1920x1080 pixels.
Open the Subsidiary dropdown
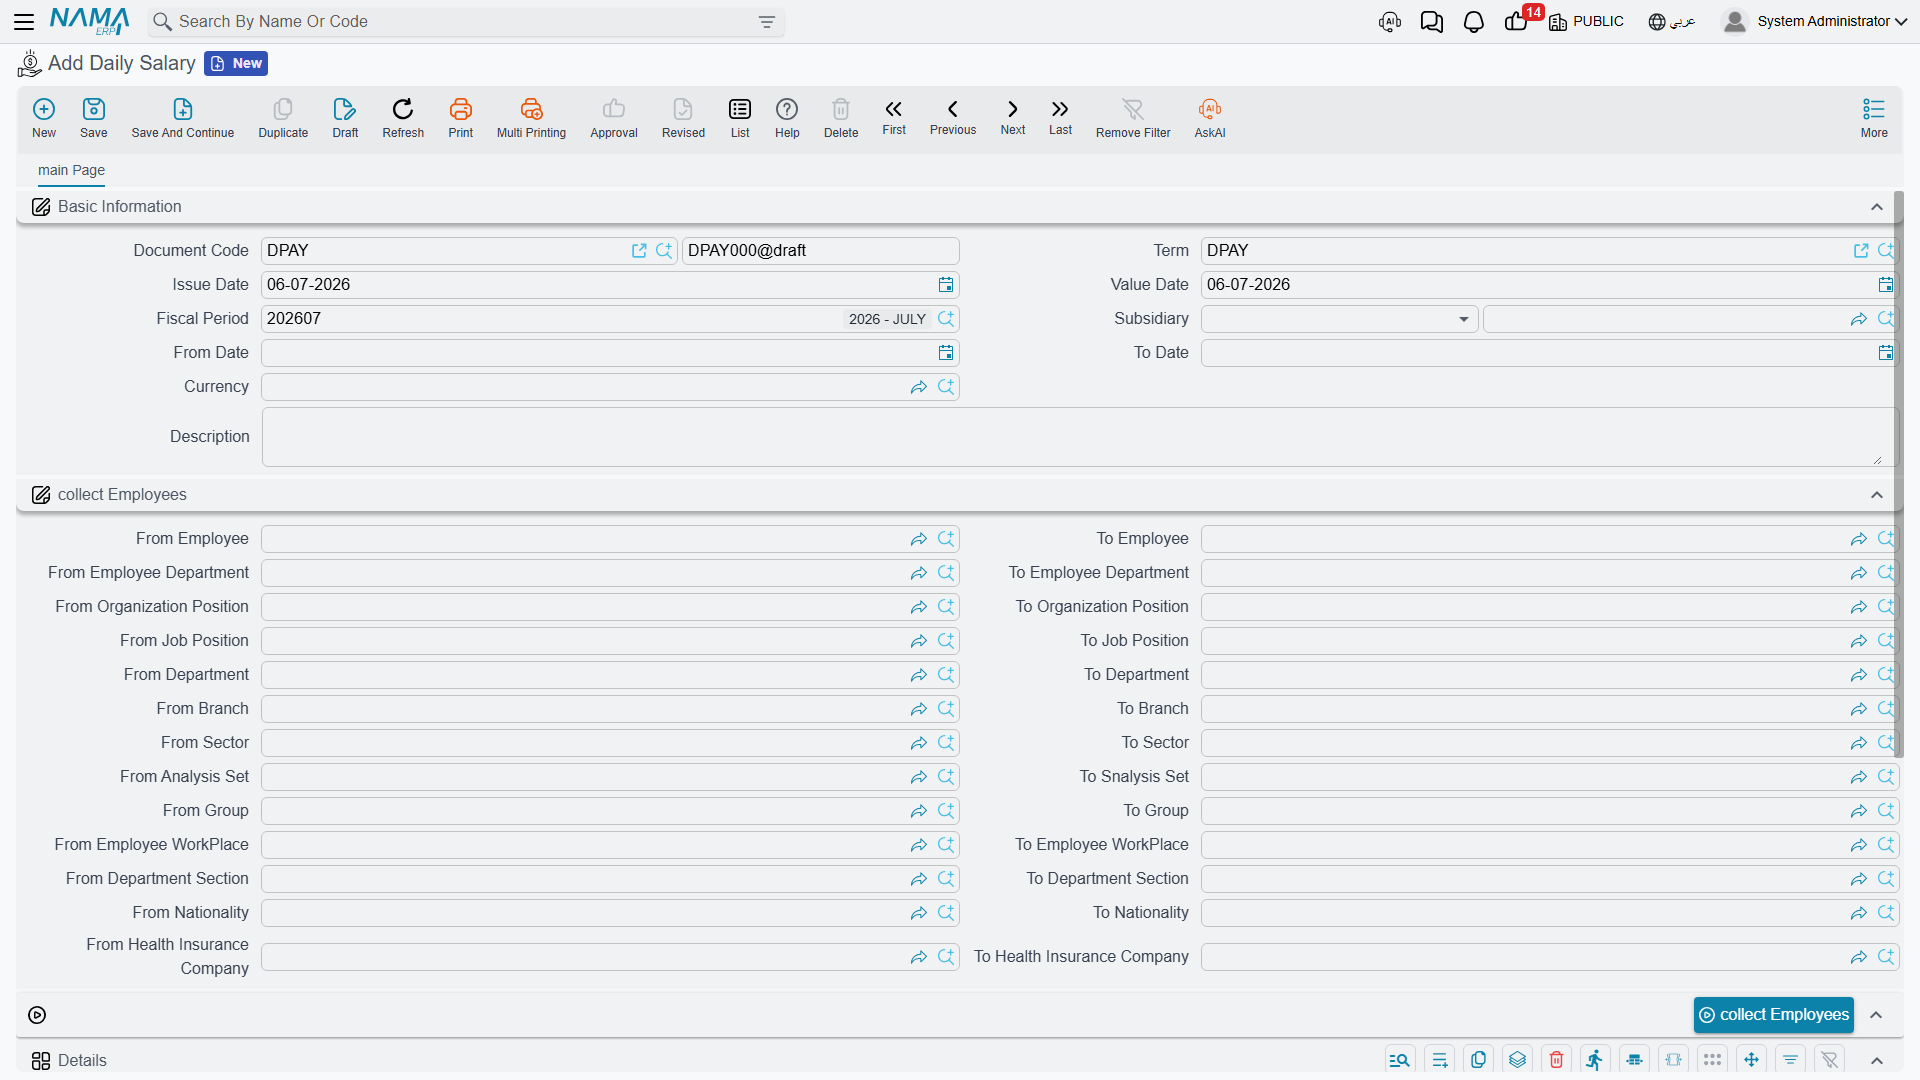[1339, 319]
